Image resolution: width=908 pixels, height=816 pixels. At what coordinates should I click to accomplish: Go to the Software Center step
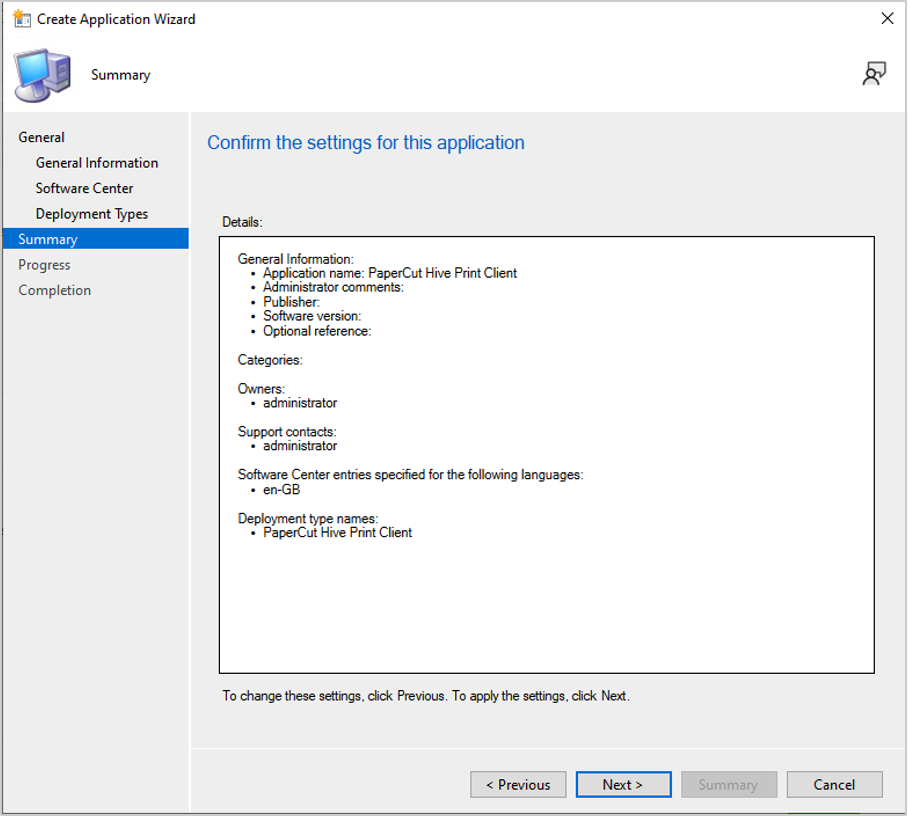pyautogui.click(x=85, y=188)
